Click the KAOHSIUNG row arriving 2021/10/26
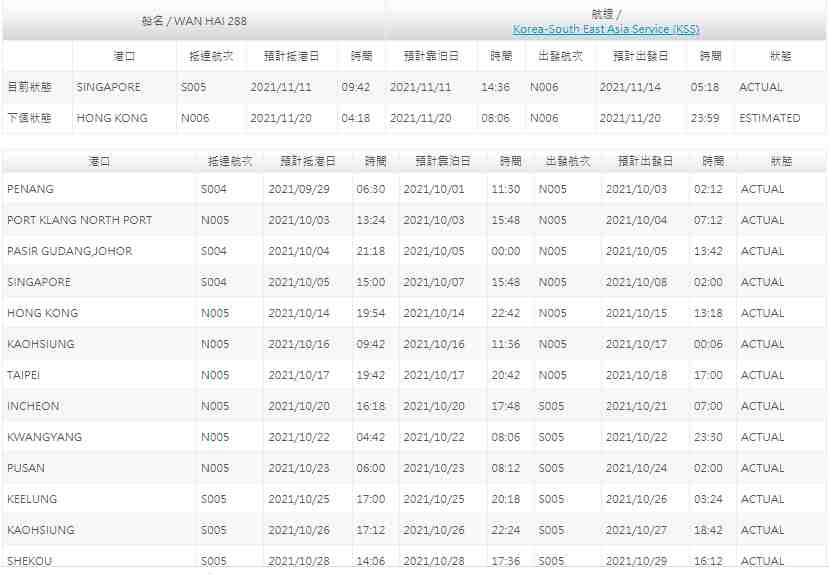830x575 pixels. [414, 530]
